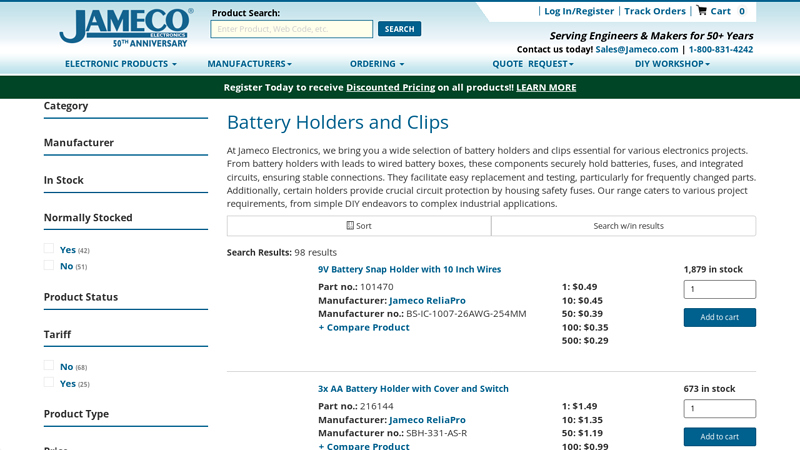Add 9V Battery Snap Holder to cart
The height and width of the screenshot is (450, 800).
pos(719,317)
